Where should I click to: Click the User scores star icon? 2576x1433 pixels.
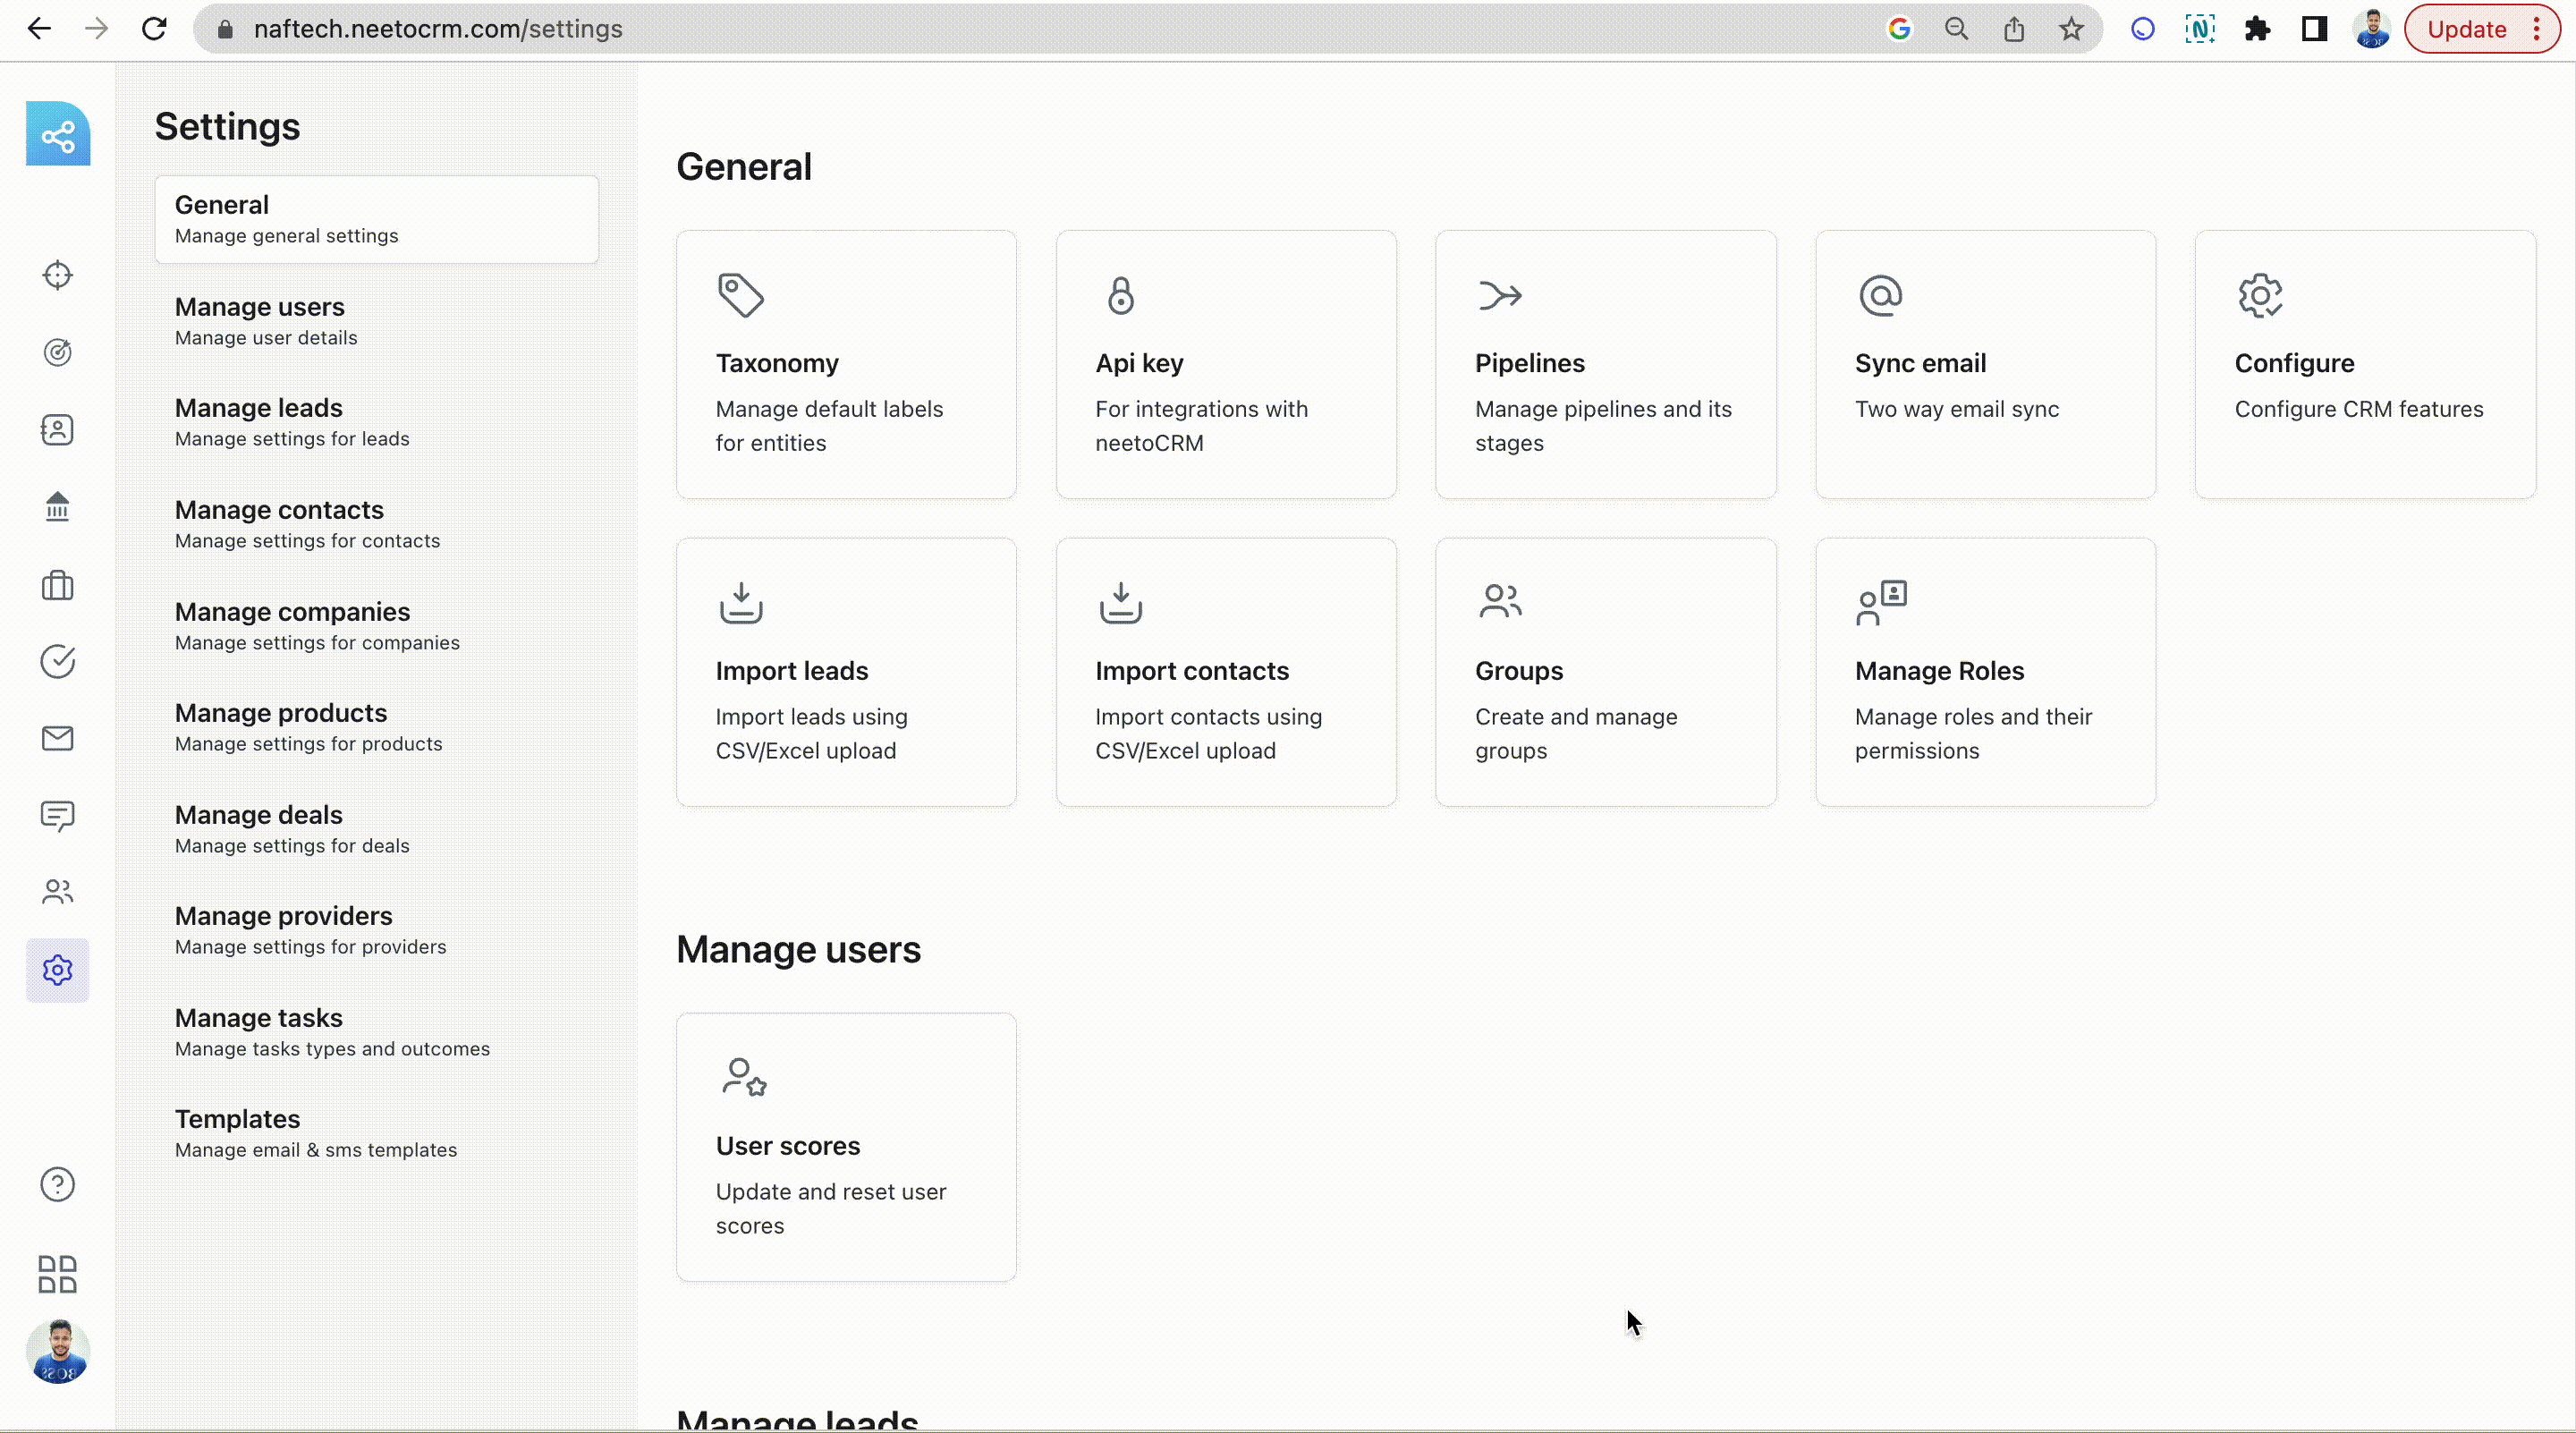(x=744, y=1078)
